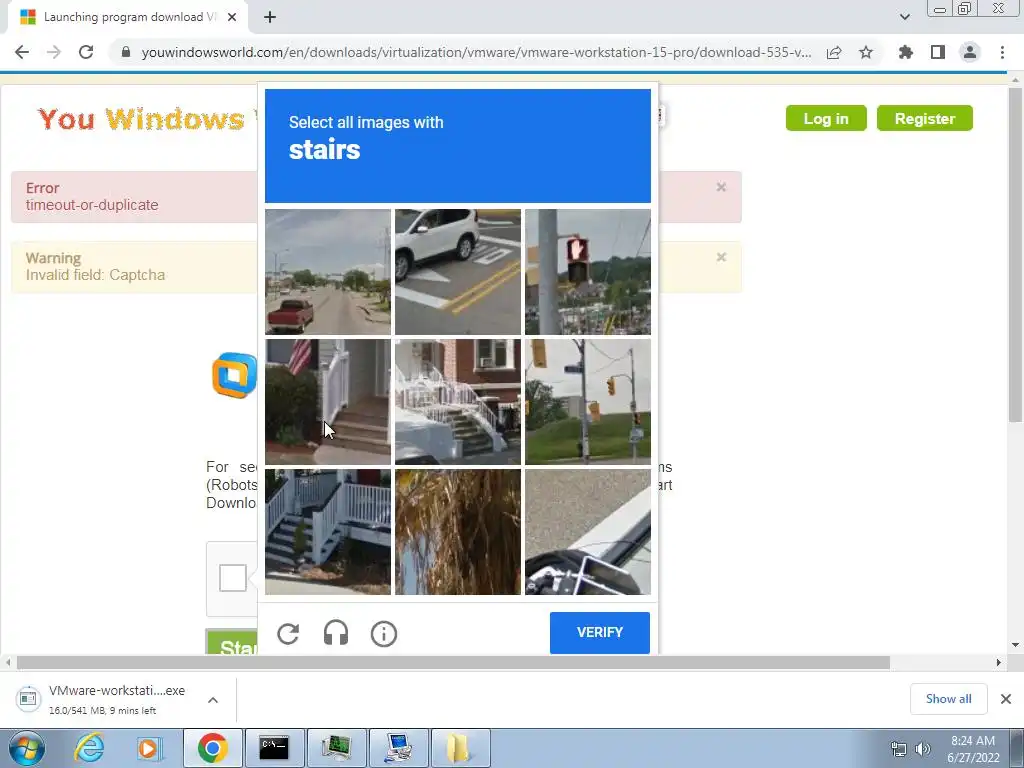Select the image with red pickup truck
This screenshot has width=1024, height=768.
(x=328, y=272)
